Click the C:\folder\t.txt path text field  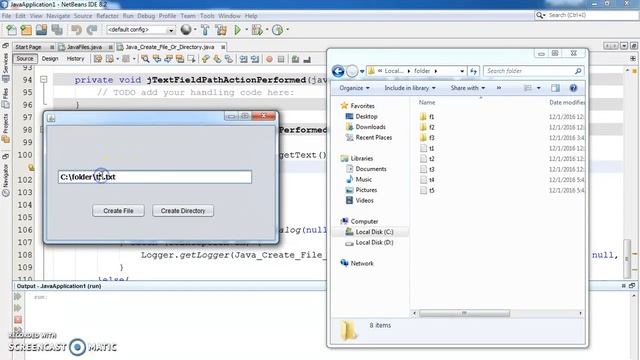pos(155,177)
